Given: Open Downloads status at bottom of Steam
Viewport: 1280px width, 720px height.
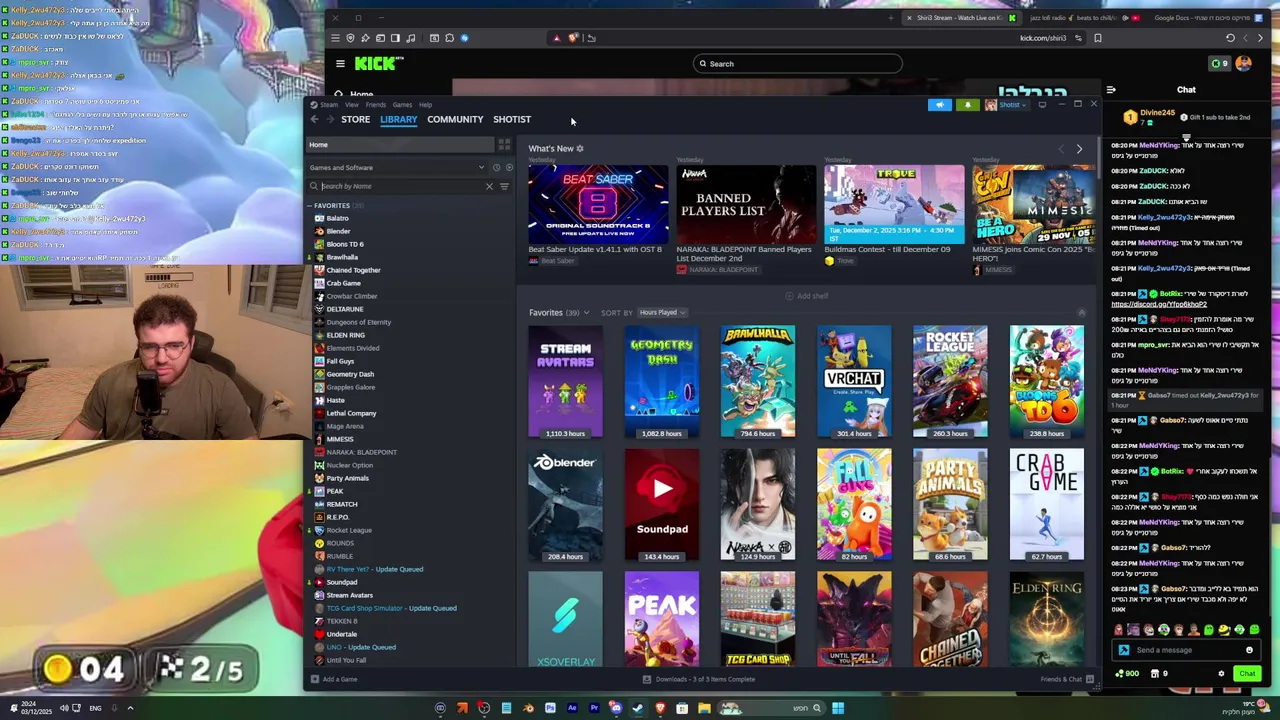Looking at the screenshot, I should click(x=699, y=680).
